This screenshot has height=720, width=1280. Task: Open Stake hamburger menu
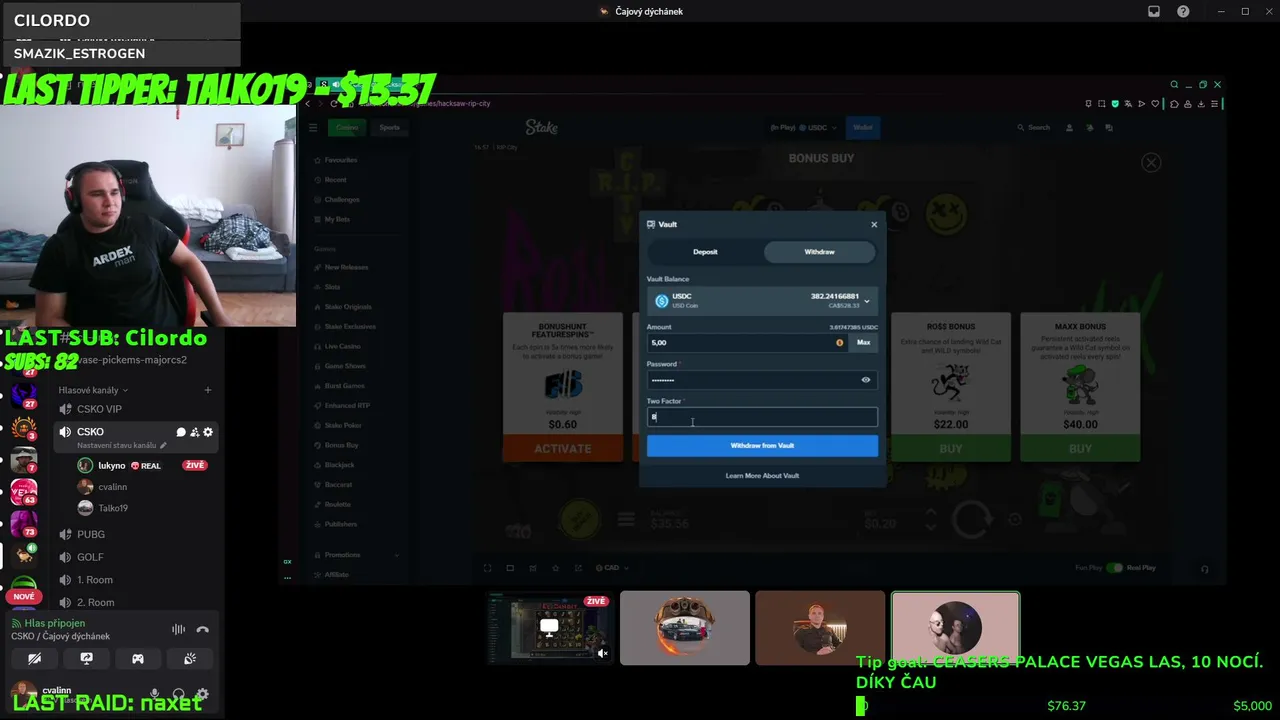point(312,127)
